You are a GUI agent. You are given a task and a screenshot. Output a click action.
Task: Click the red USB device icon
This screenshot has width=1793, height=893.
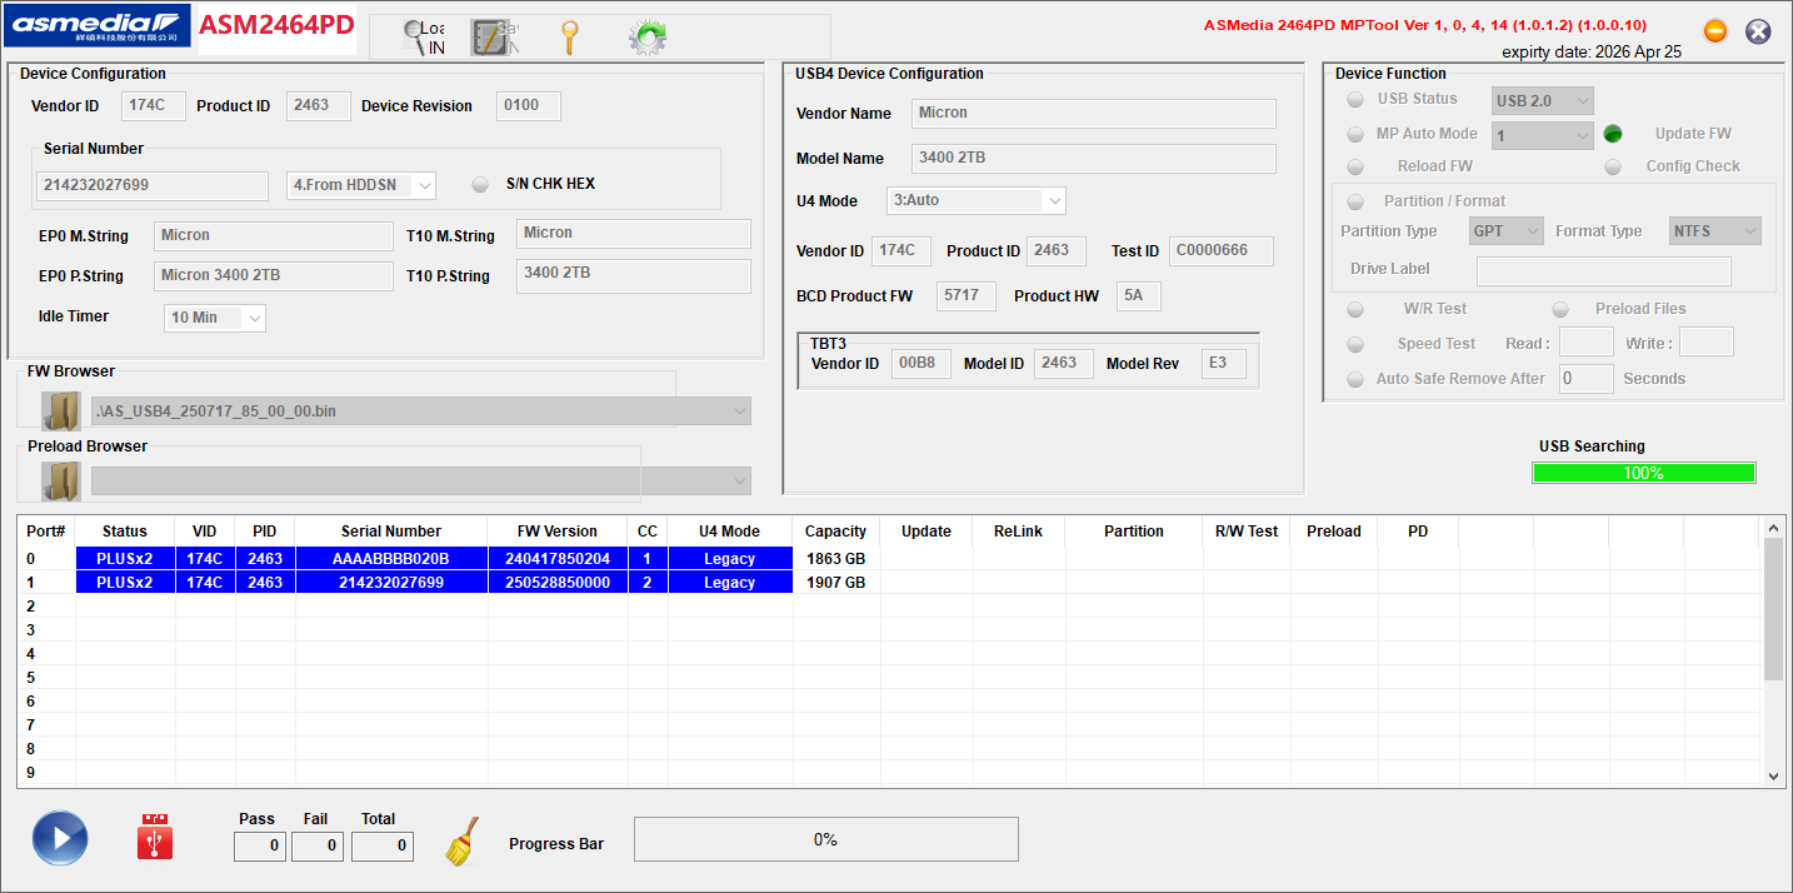155,837
